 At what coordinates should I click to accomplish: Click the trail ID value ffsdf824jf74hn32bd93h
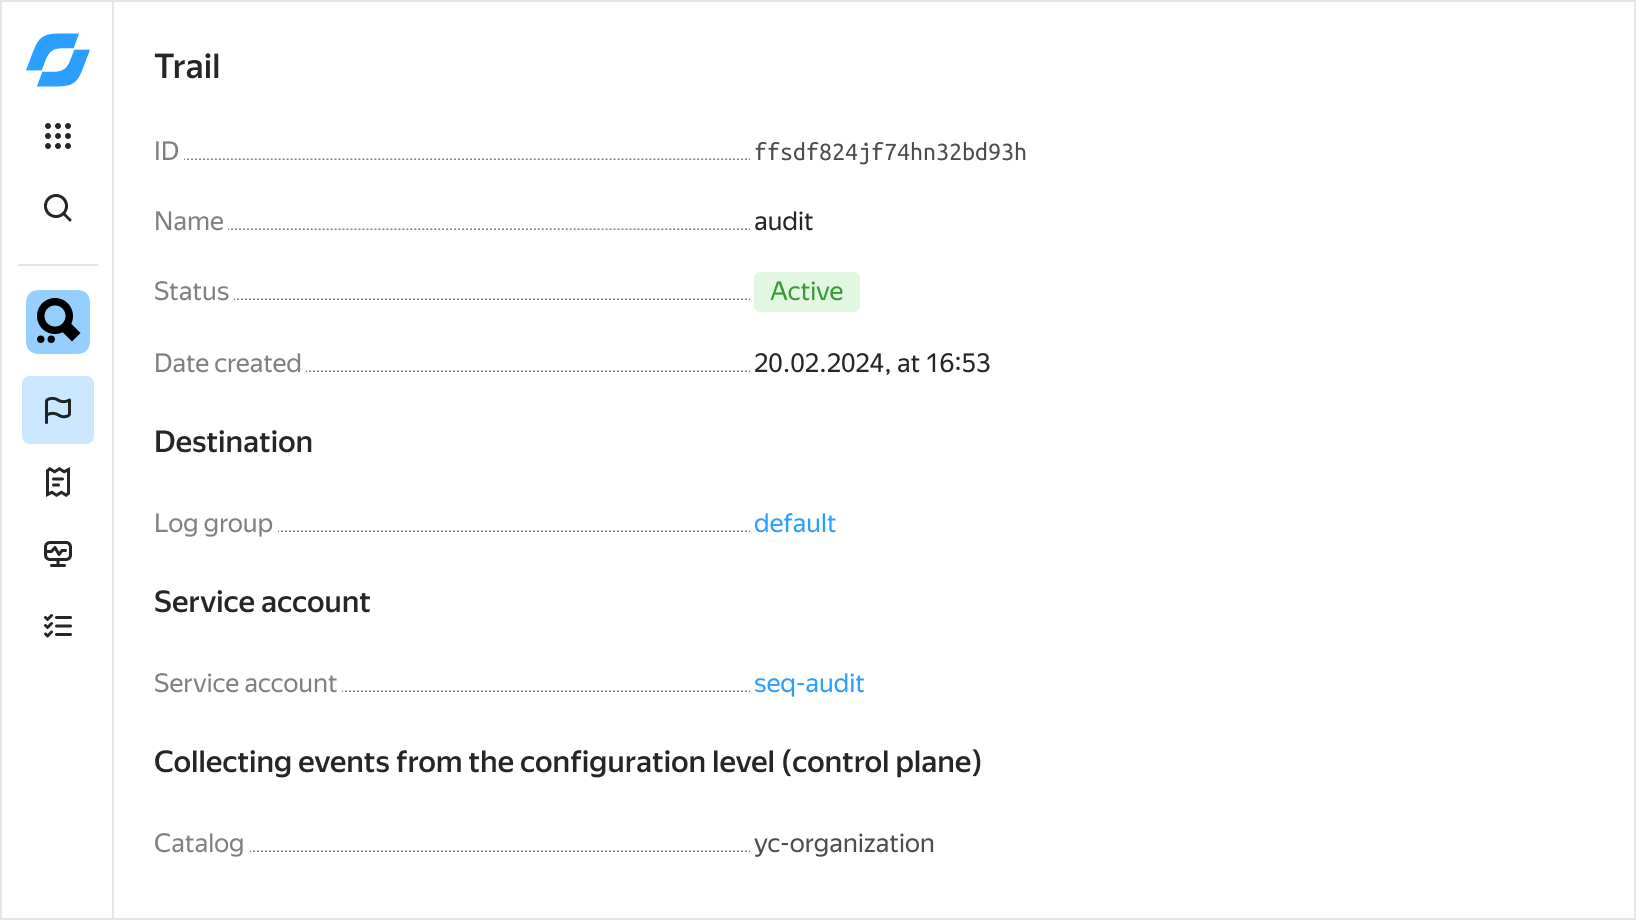890,152
